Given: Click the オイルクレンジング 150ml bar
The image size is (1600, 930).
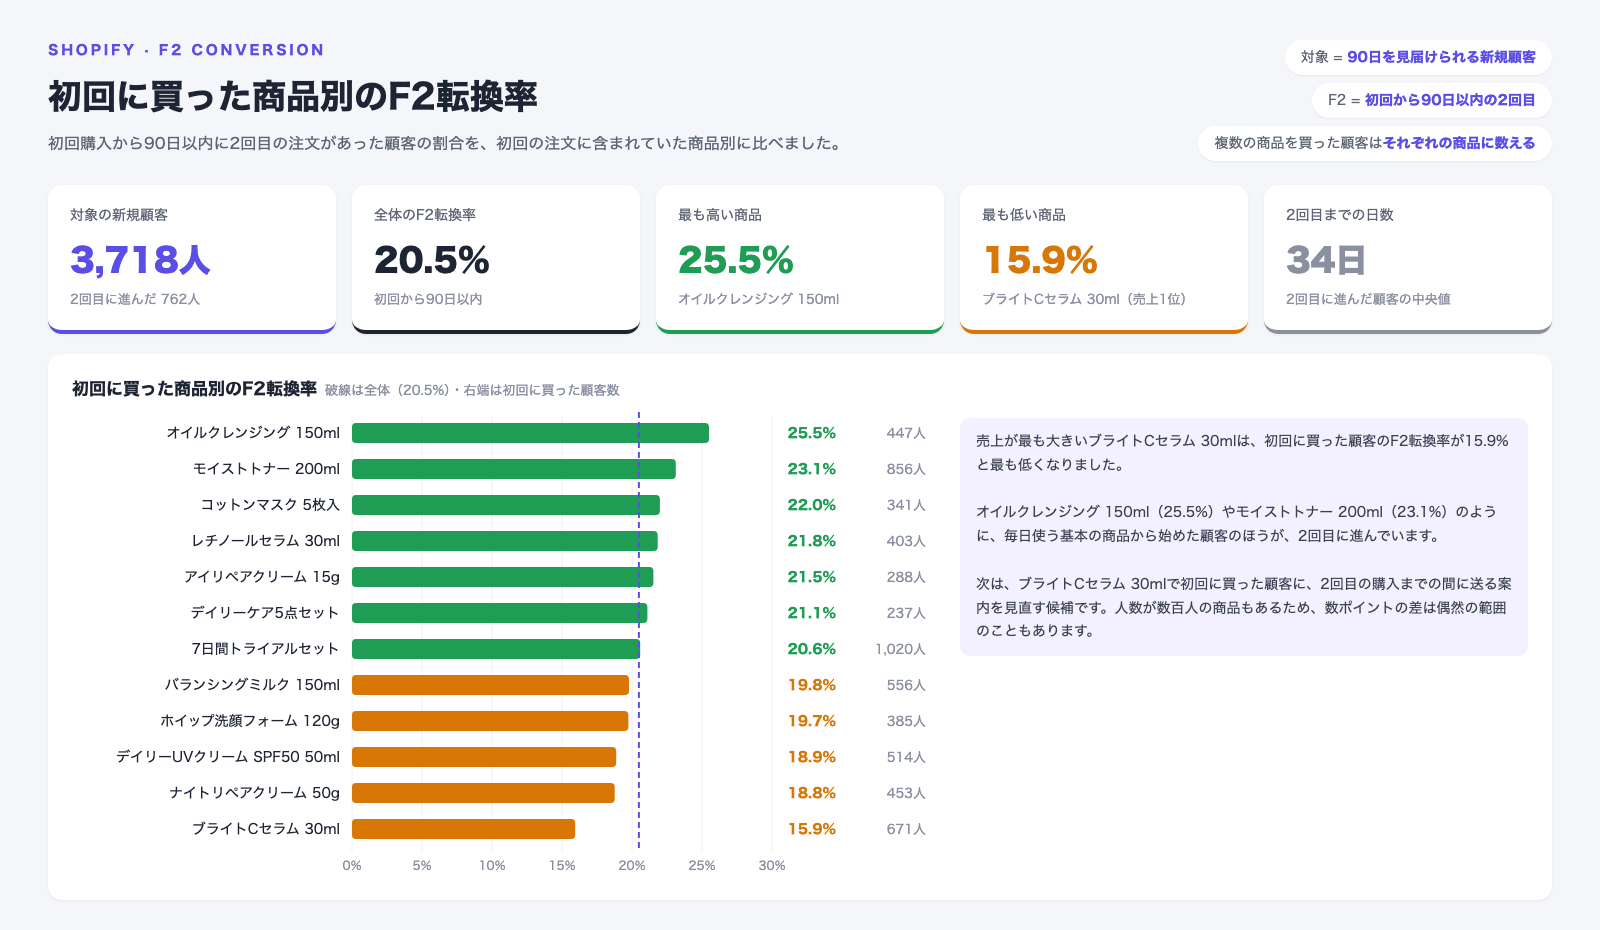Looking at the screenshot, I should point(530,433).
